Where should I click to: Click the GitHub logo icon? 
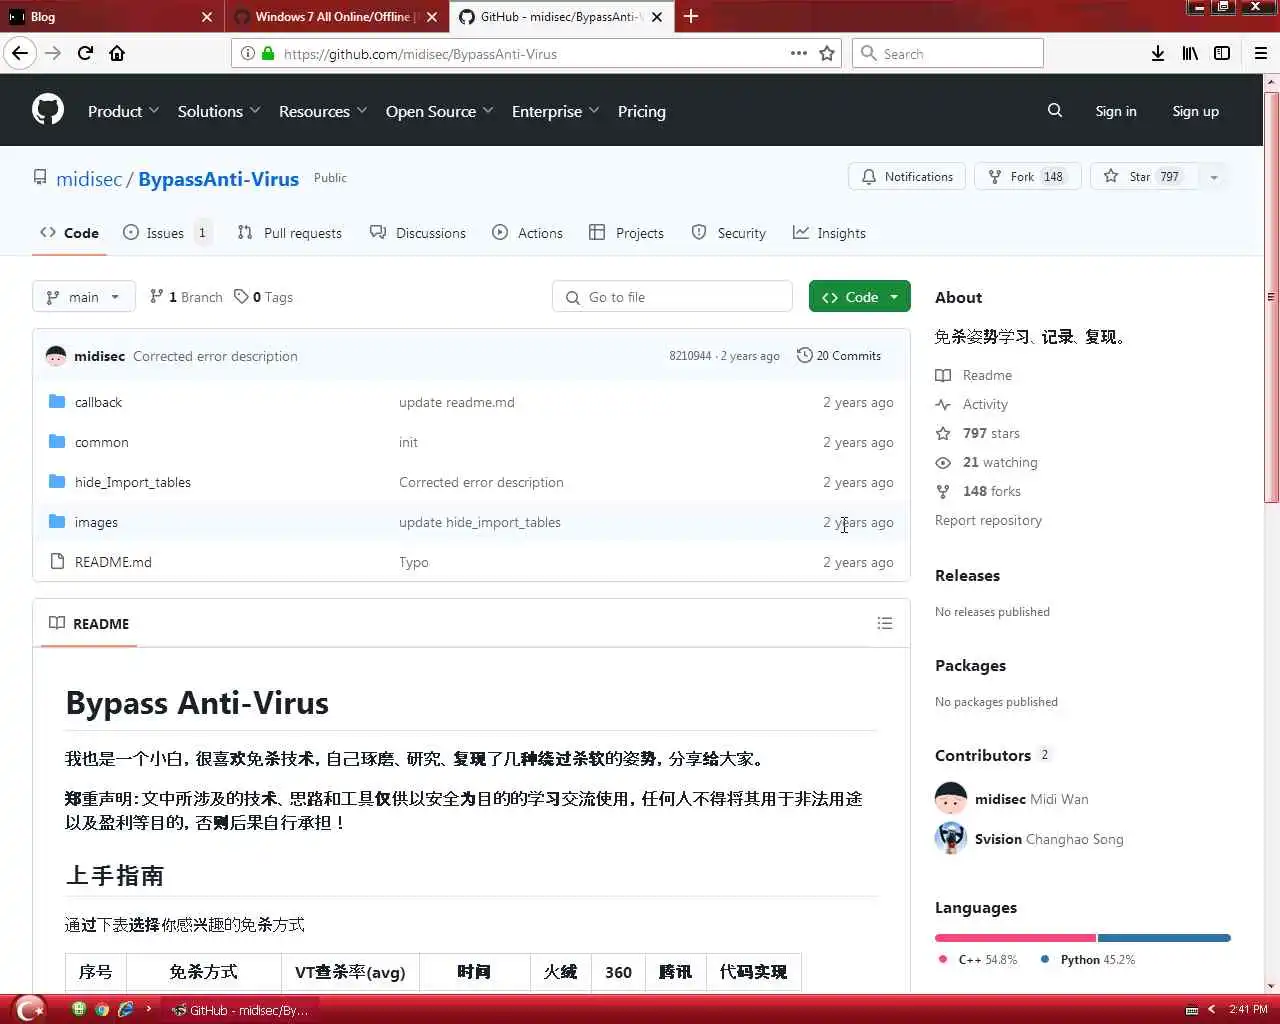pos(48,110)
